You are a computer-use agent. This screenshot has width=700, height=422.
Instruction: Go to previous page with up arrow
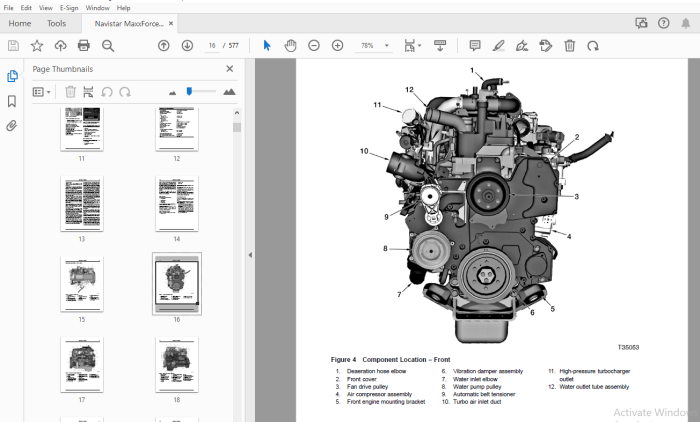pyautogui.click(x=164, y=46)
